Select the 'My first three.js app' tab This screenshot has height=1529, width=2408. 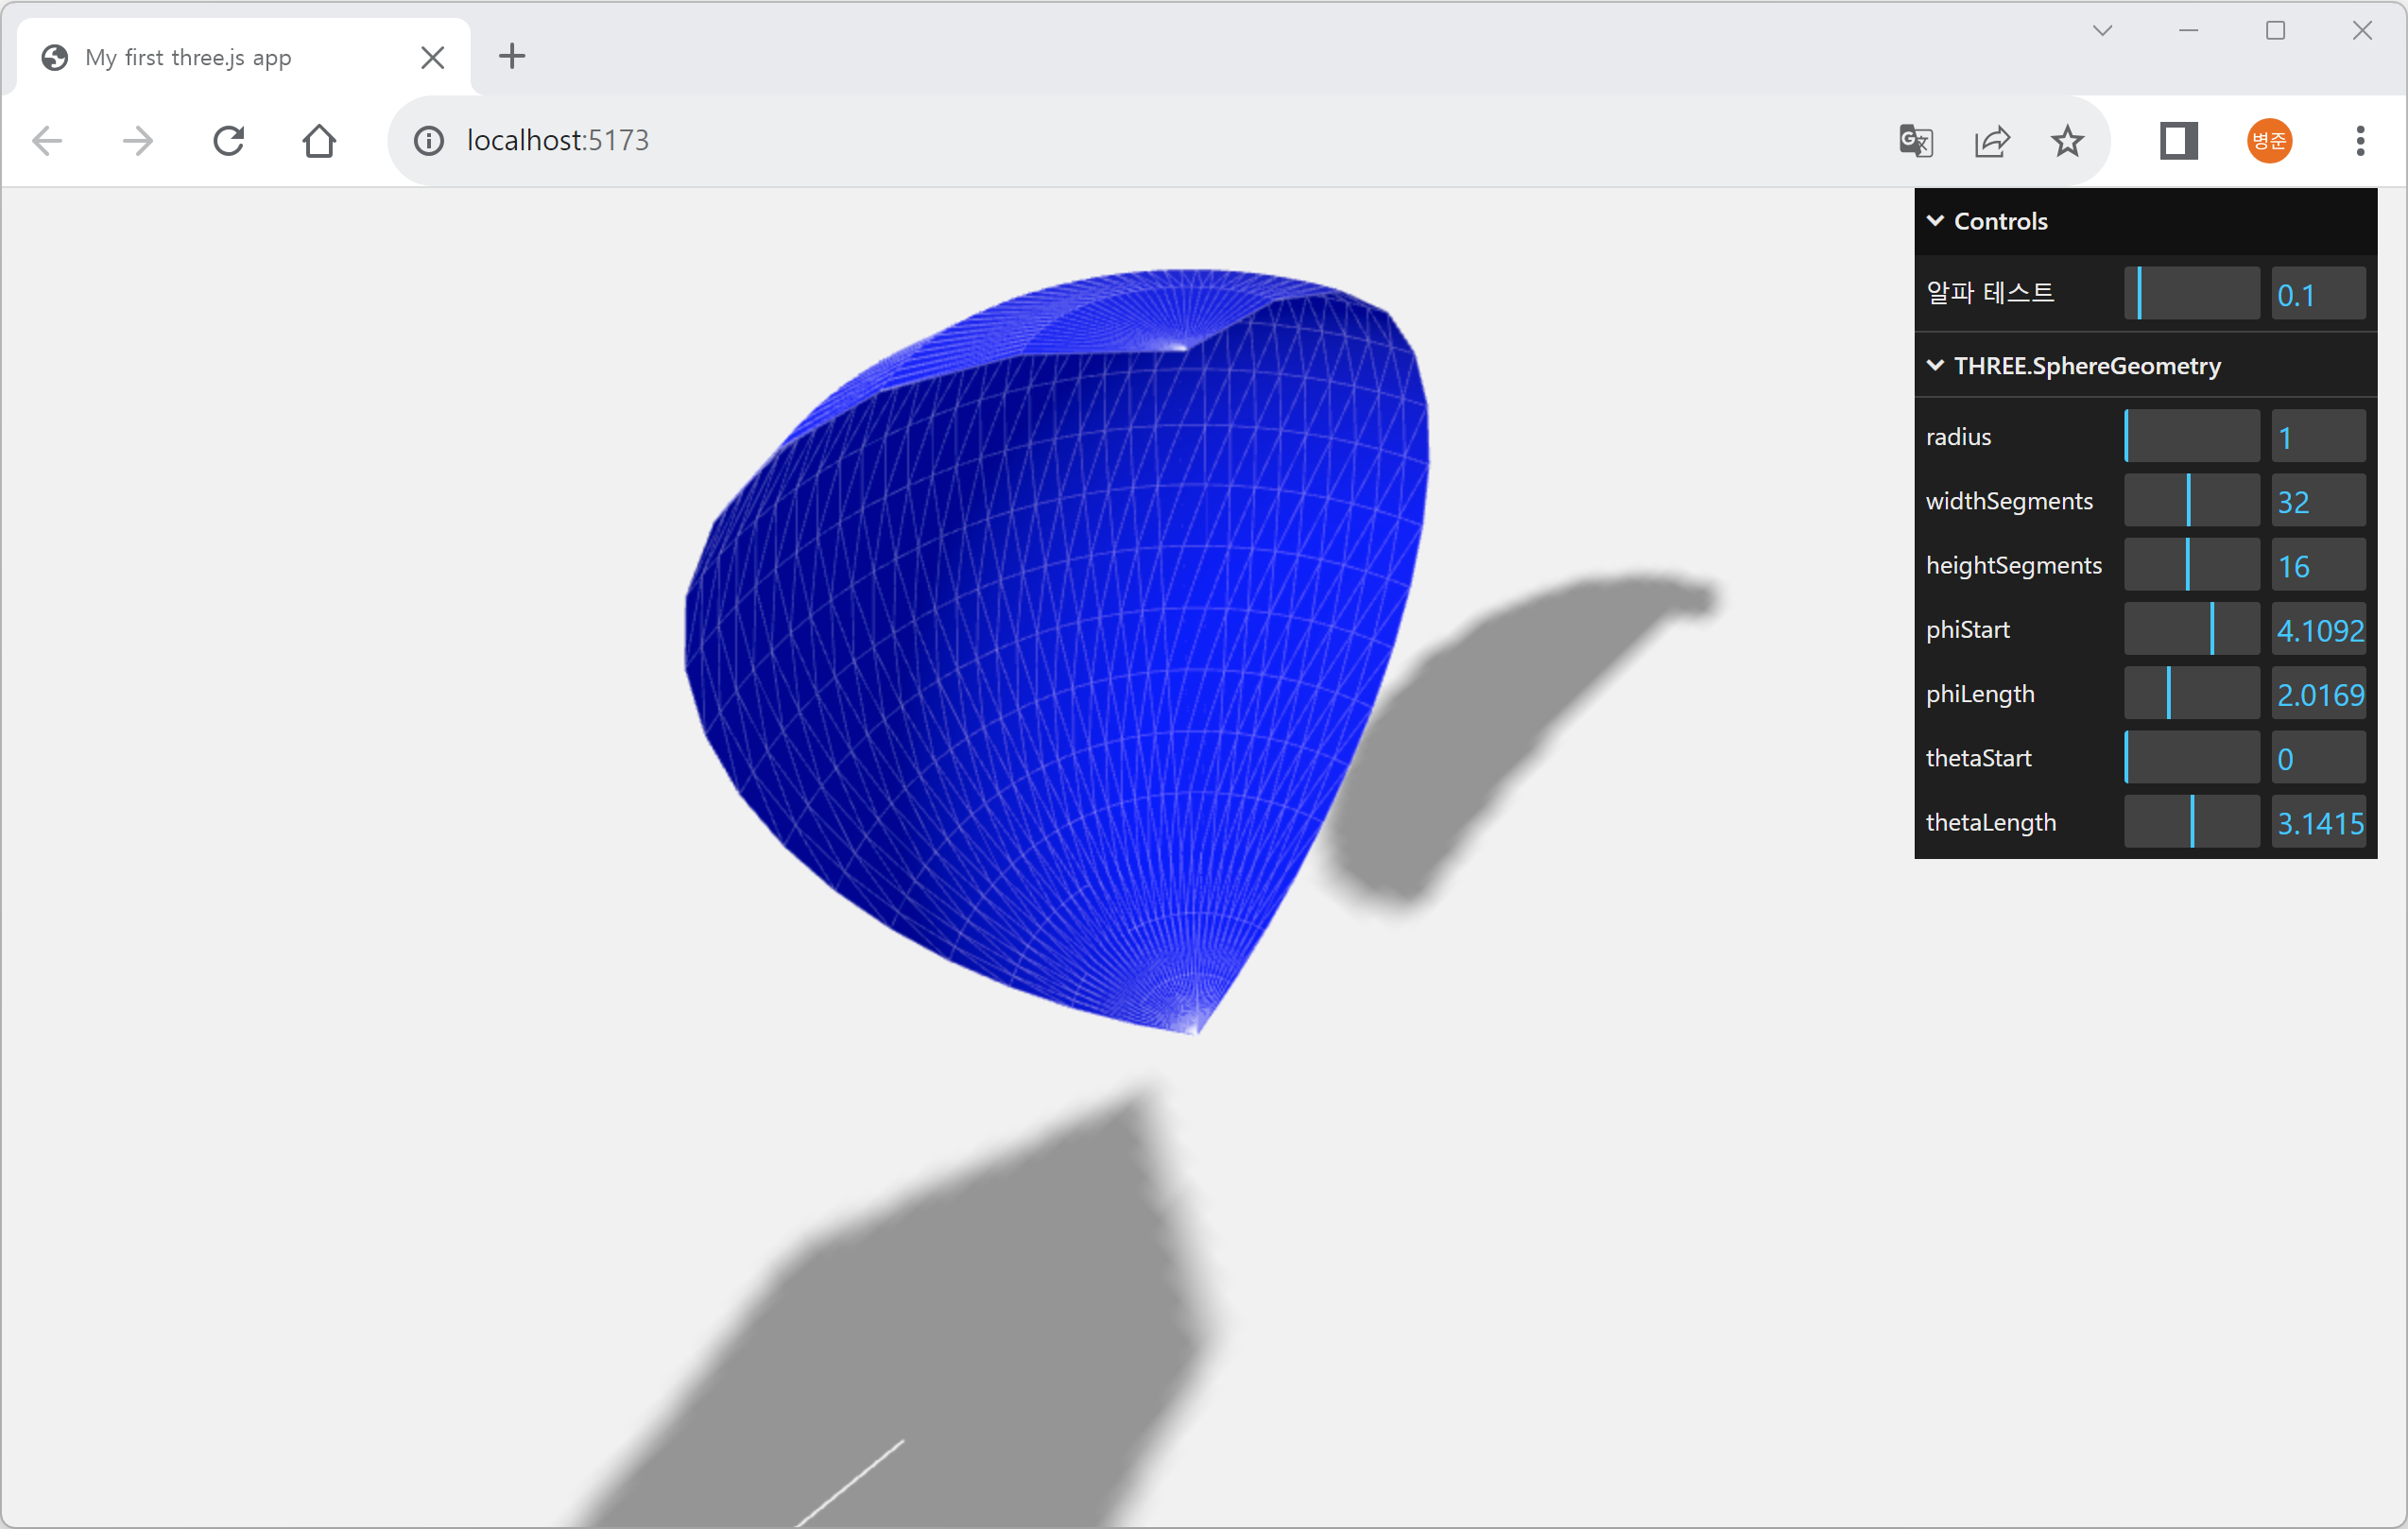[x=190, y=58]
